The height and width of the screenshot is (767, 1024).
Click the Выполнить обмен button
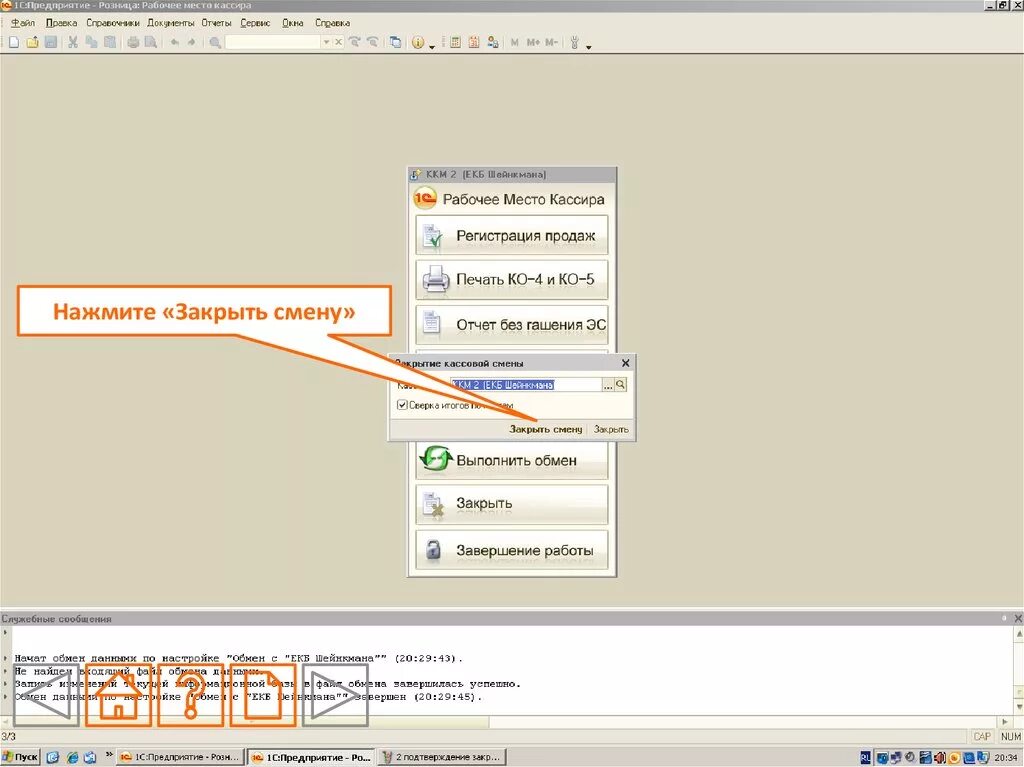[x=511, y=461]
